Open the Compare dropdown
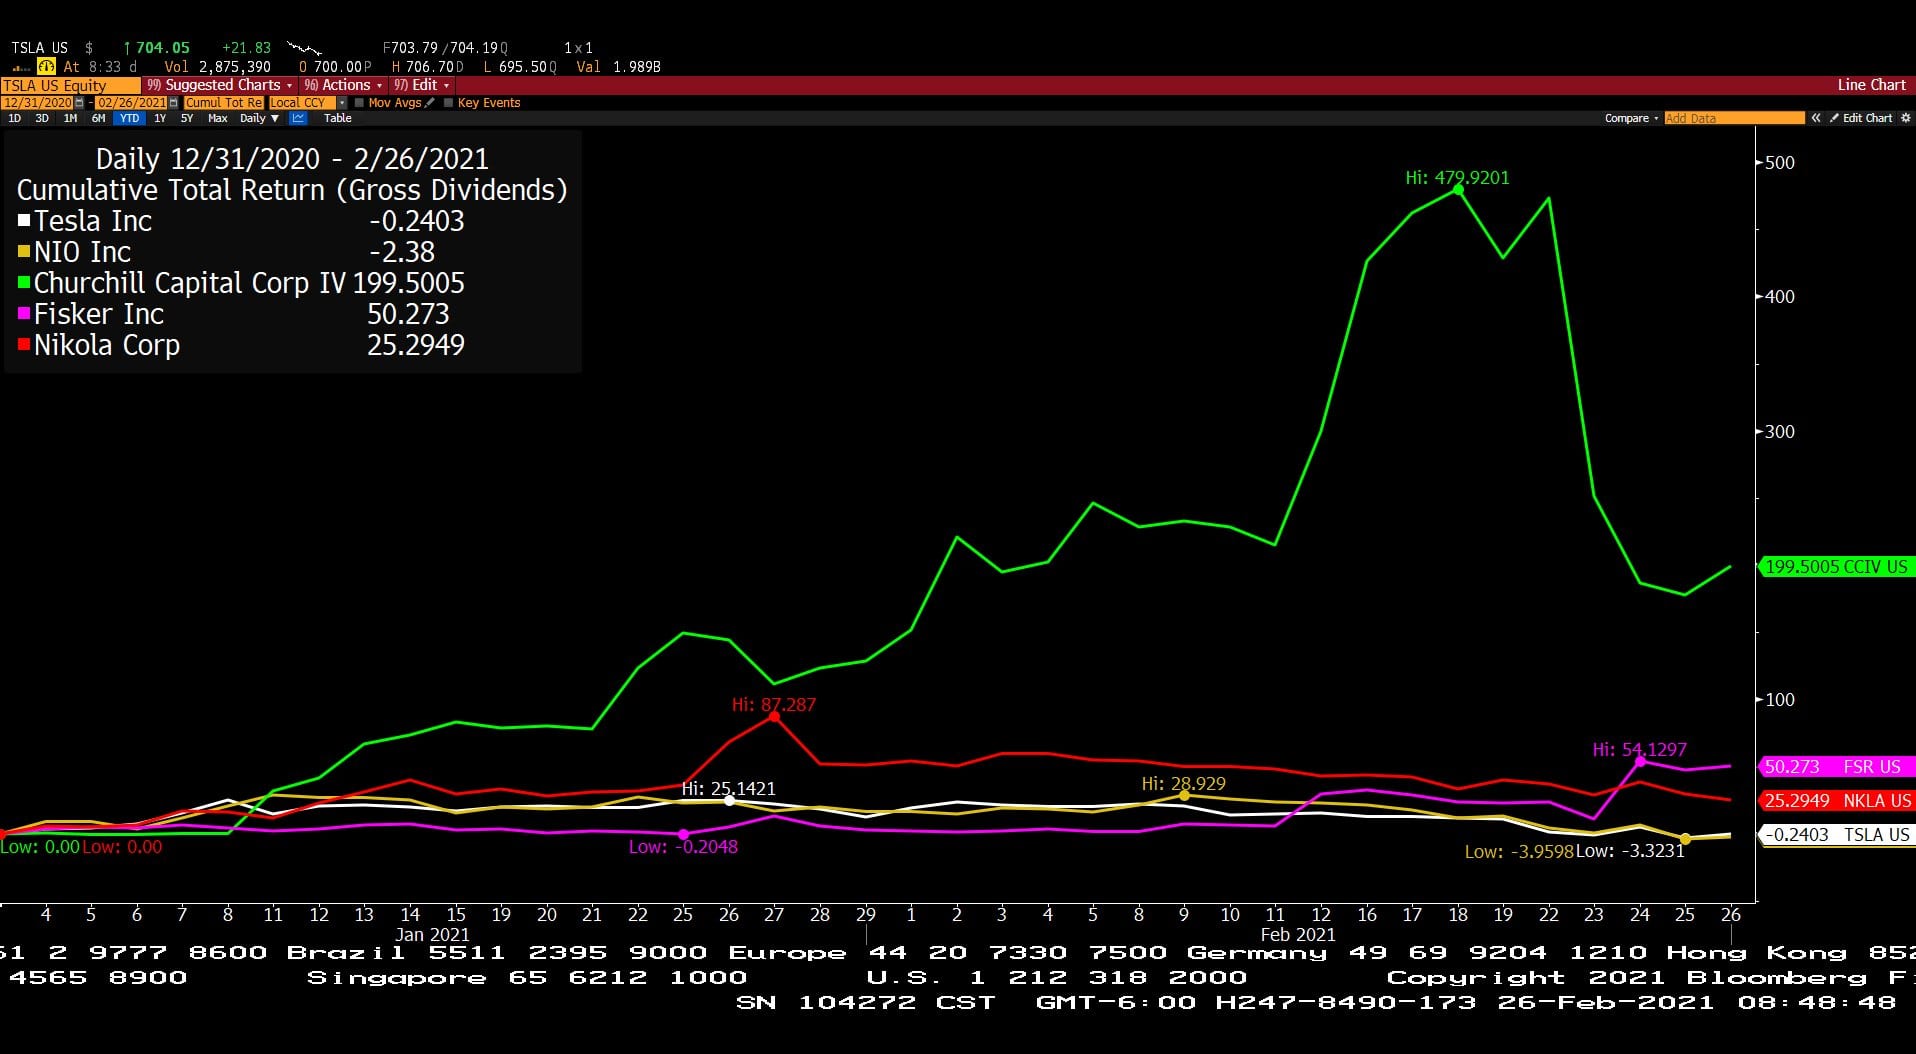Image resolution: width=1916 pixels, height=1054 pixels. (1631, 118)
